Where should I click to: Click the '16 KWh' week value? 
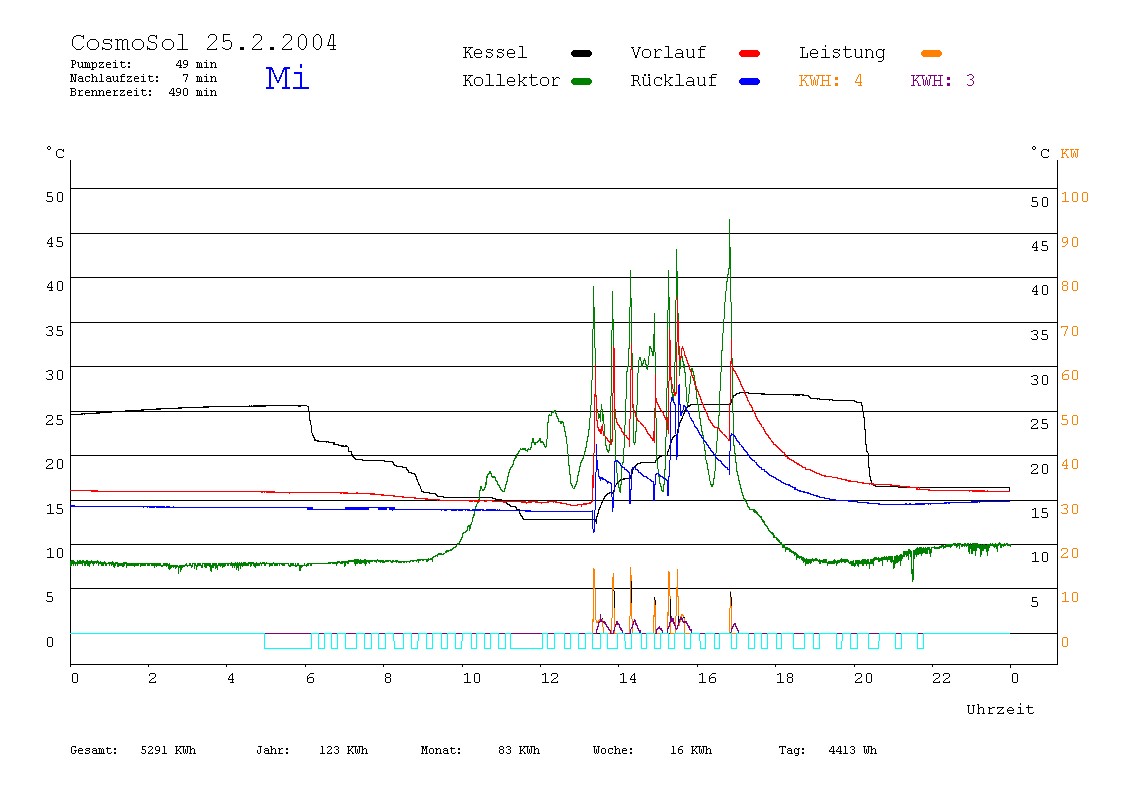tap(690, 750)
